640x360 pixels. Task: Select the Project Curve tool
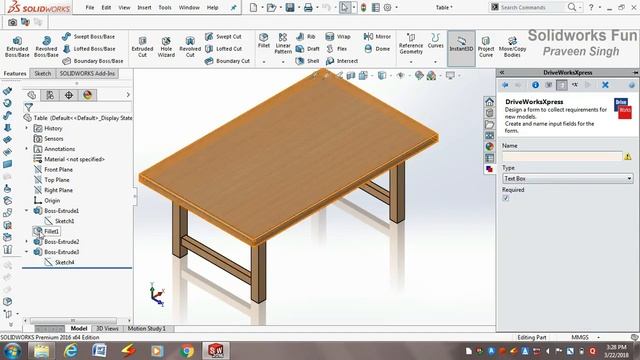(486, 47)
